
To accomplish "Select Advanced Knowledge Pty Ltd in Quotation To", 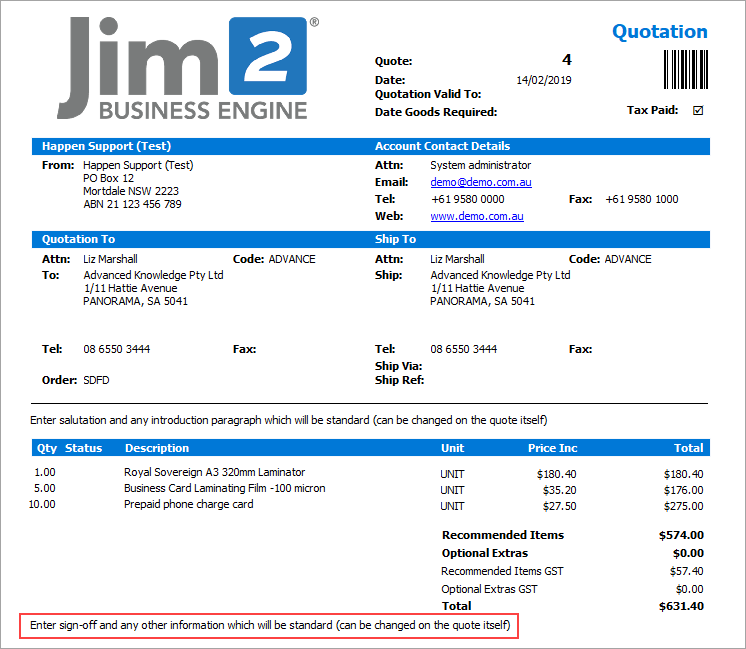I will [153, 275].
